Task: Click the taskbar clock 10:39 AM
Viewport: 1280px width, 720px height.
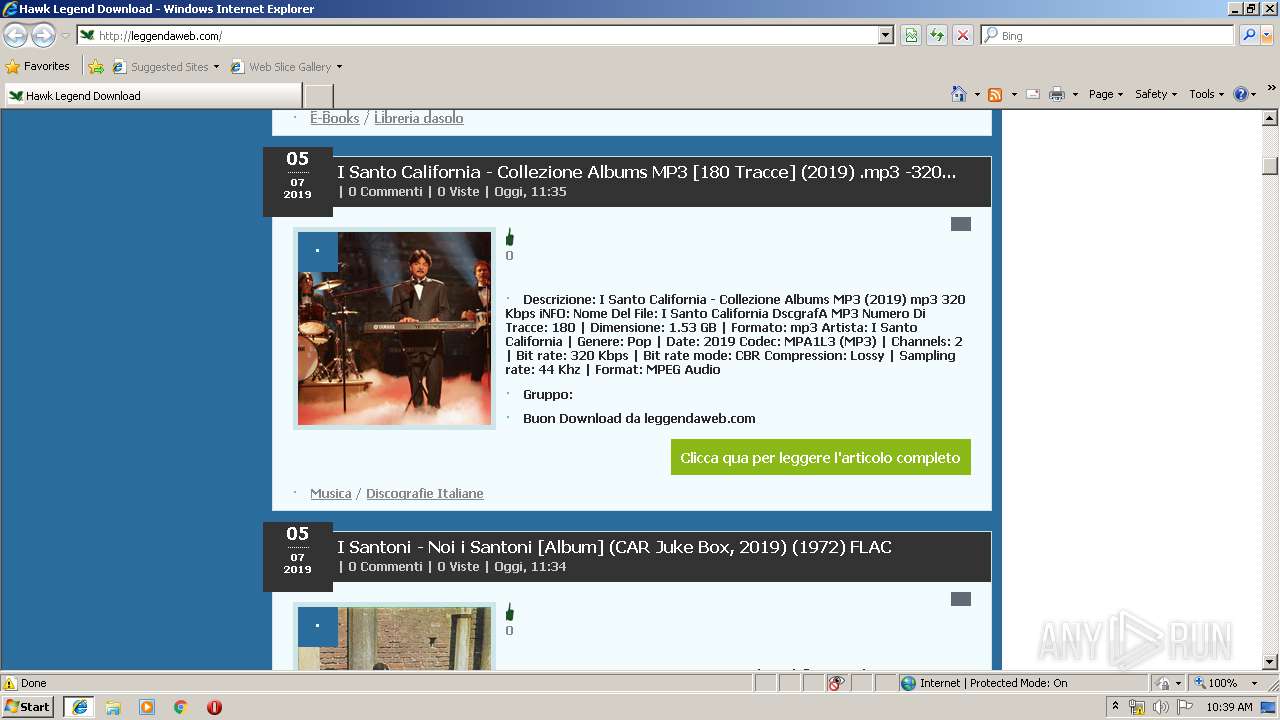Action: (1230, 707)
